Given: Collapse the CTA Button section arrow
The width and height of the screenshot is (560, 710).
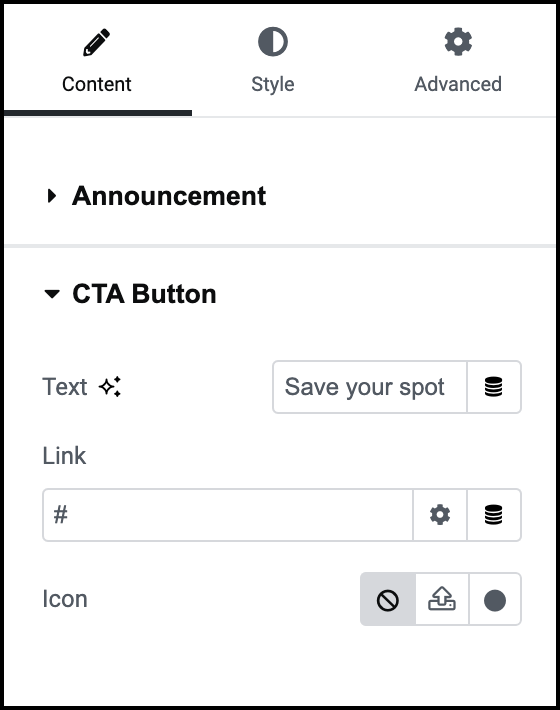Looking at the screenshot, I should pyautogui.click(x=52, y=294).
